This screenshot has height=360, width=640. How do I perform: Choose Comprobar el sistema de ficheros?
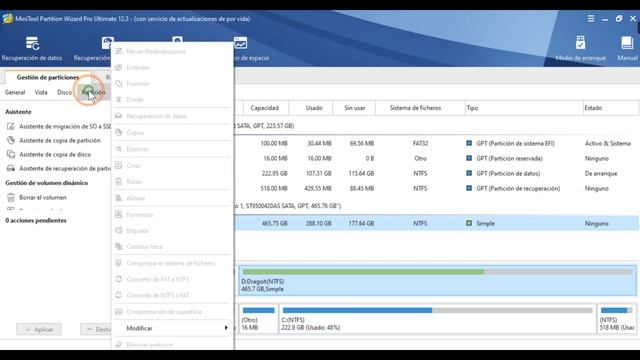pyautogui.click(x=172, y=263)
